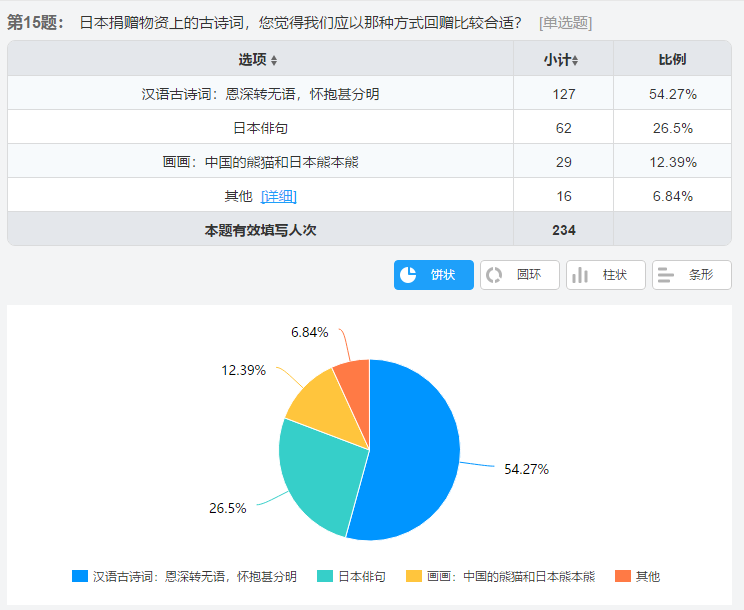Click the column icon in 柱状 button
Screen dimensions: 744x610
pos(580,275)
